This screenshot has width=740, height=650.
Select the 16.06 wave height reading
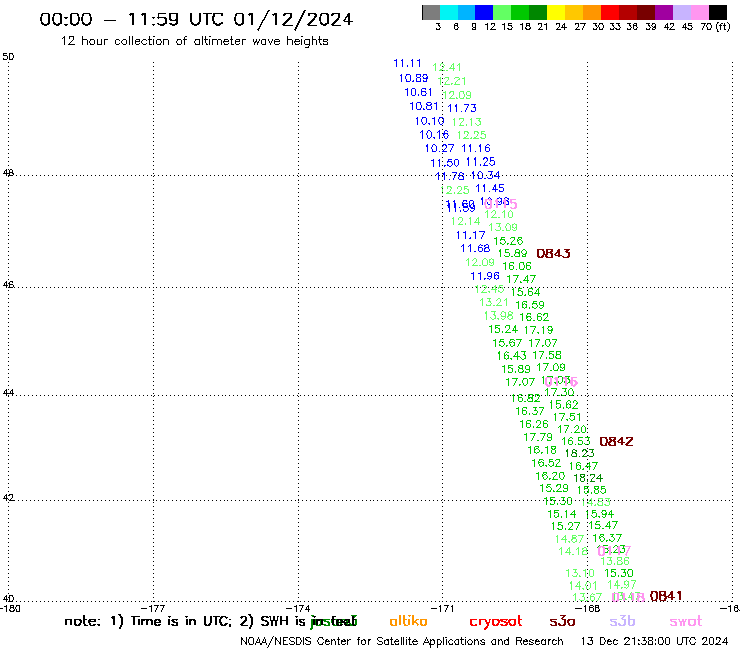click(x=517, y=266)
